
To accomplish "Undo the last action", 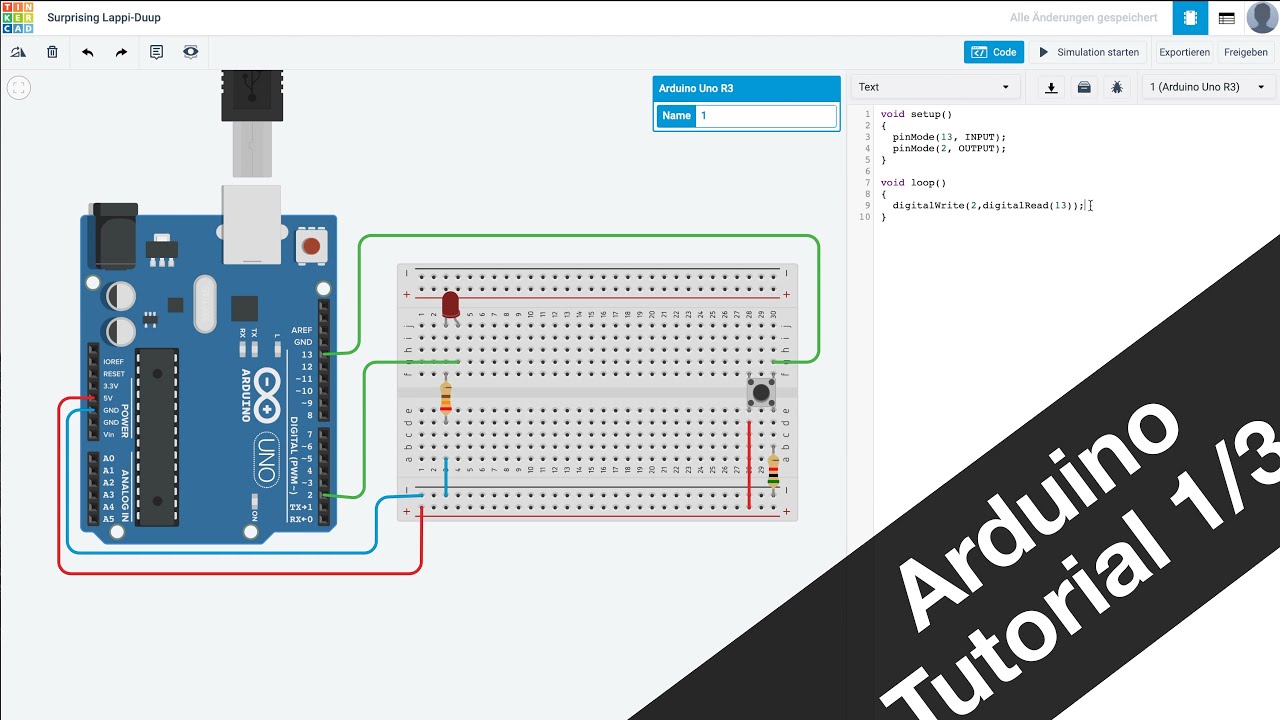I will tap(87, 52).
